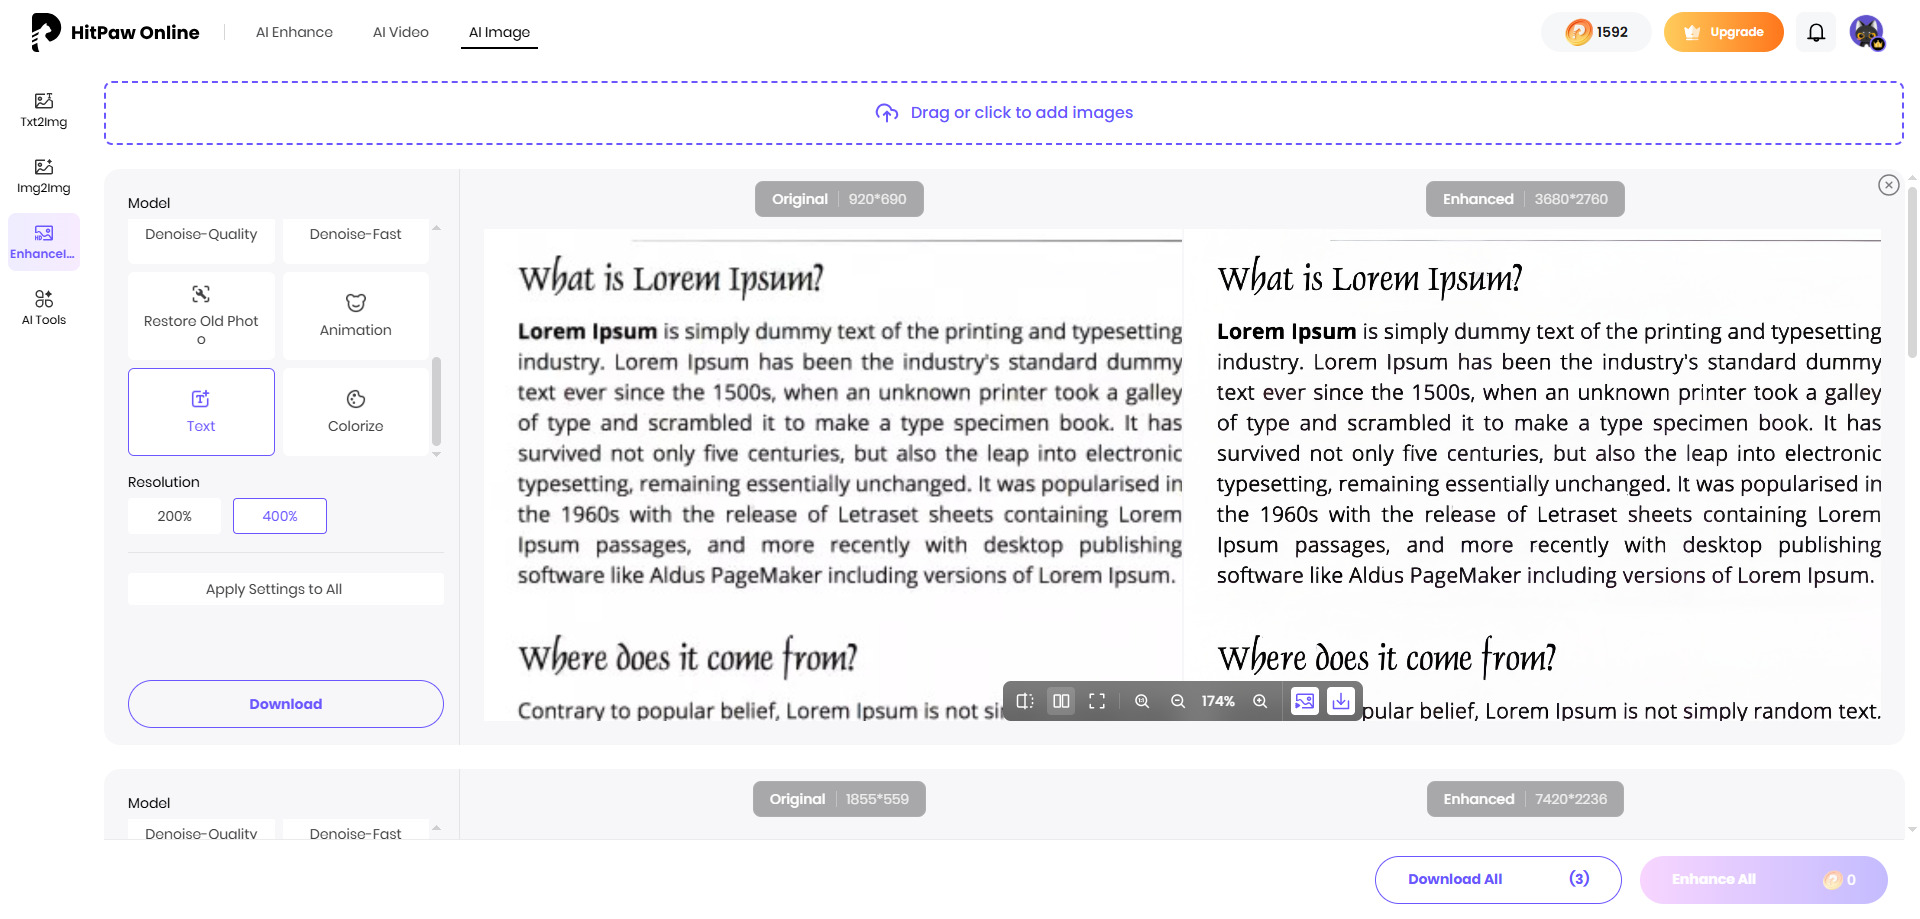Pick the Denoise-Quality model

coord(200,234)
